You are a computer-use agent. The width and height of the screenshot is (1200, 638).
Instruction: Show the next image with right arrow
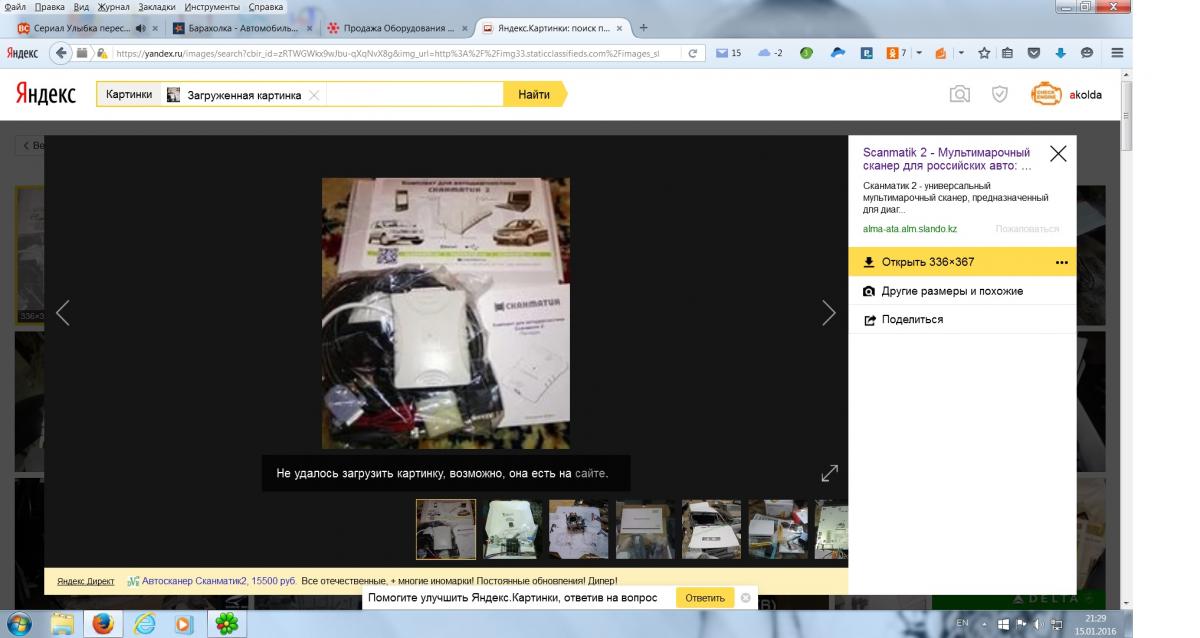point(828,313)
